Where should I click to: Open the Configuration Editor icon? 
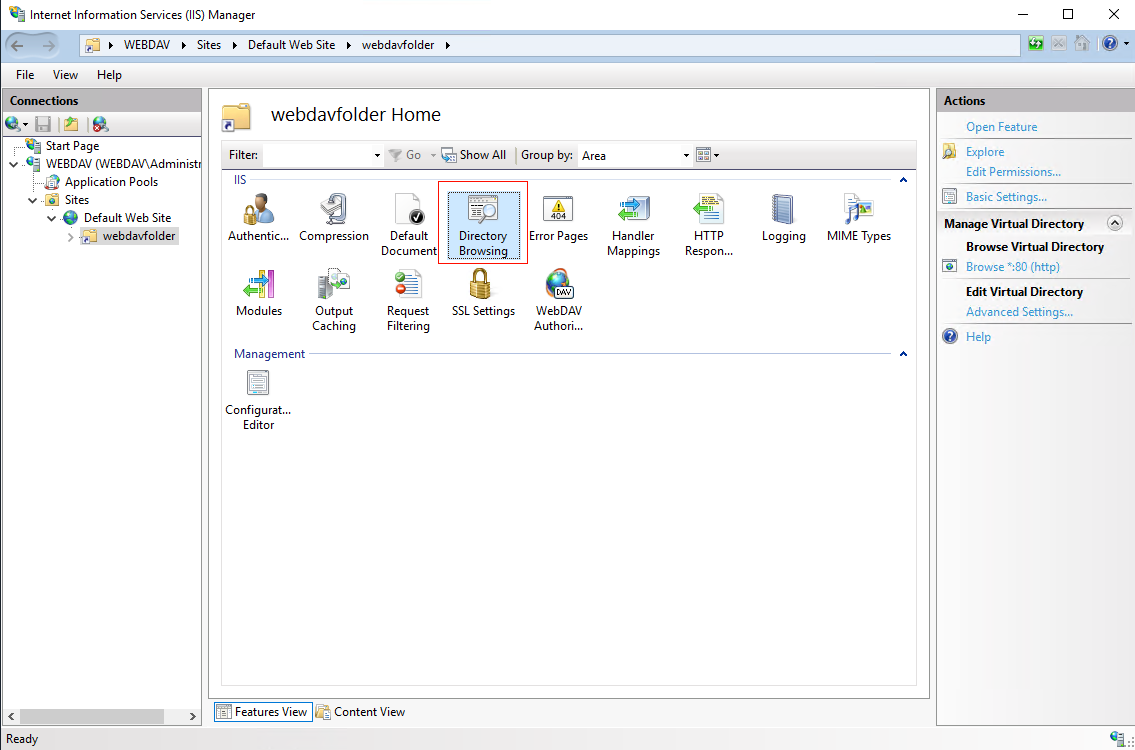tap(258, 400)
